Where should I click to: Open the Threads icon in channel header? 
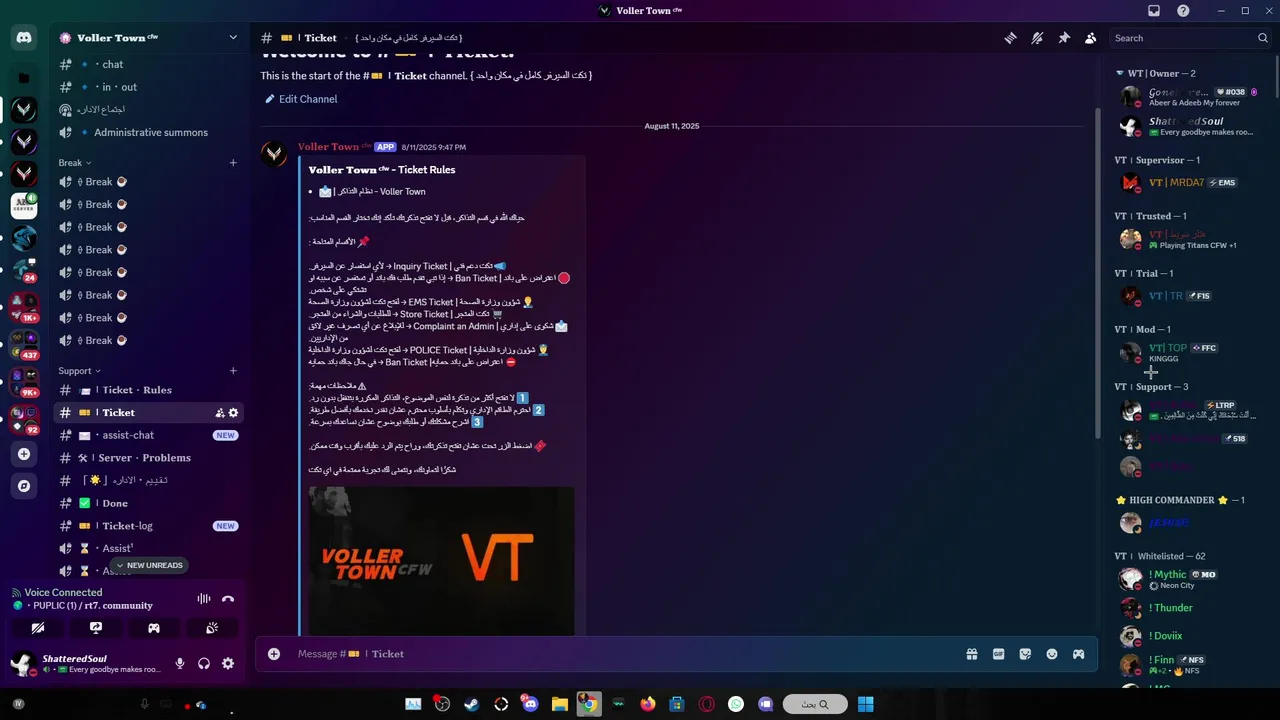coord(1010,38)
